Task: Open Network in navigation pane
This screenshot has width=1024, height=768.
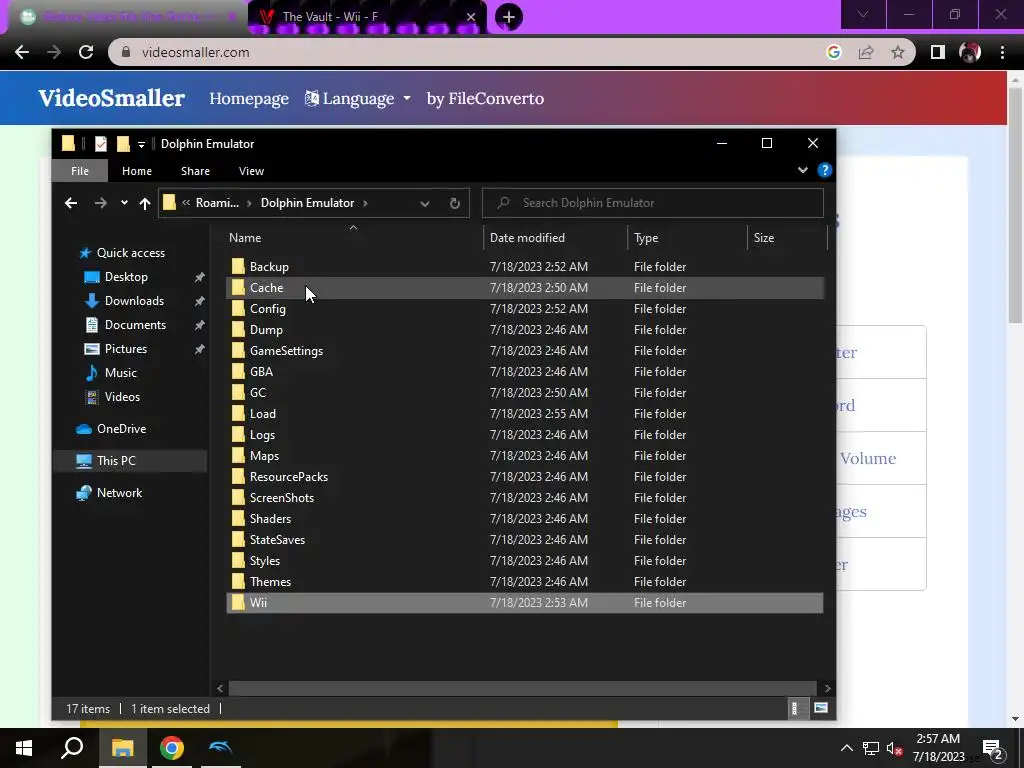Action: [119, 492]
